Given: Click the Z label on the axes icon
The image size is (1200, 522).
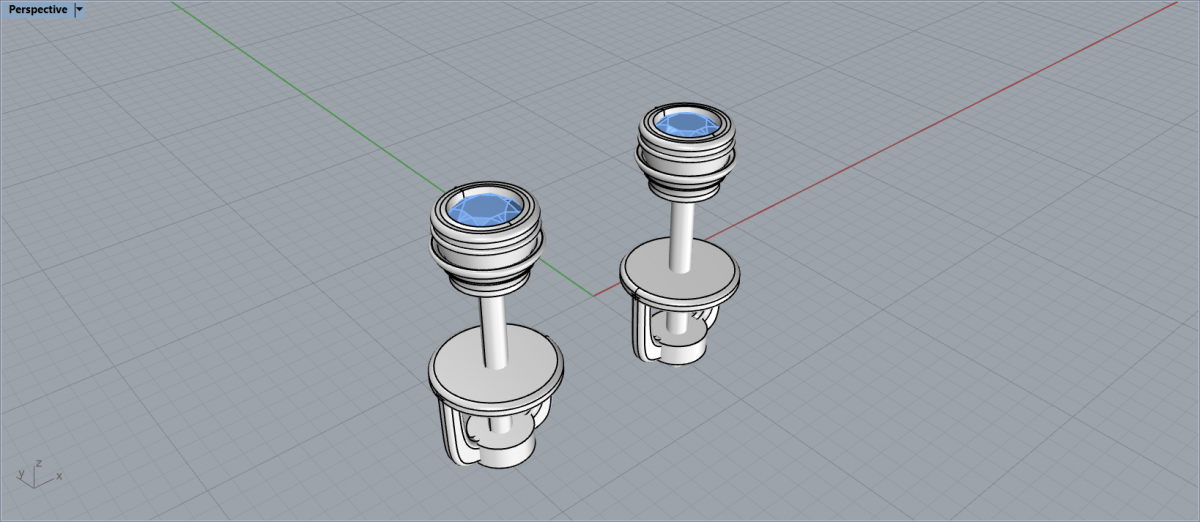Looking at the screenshot, I should (38, 464).
